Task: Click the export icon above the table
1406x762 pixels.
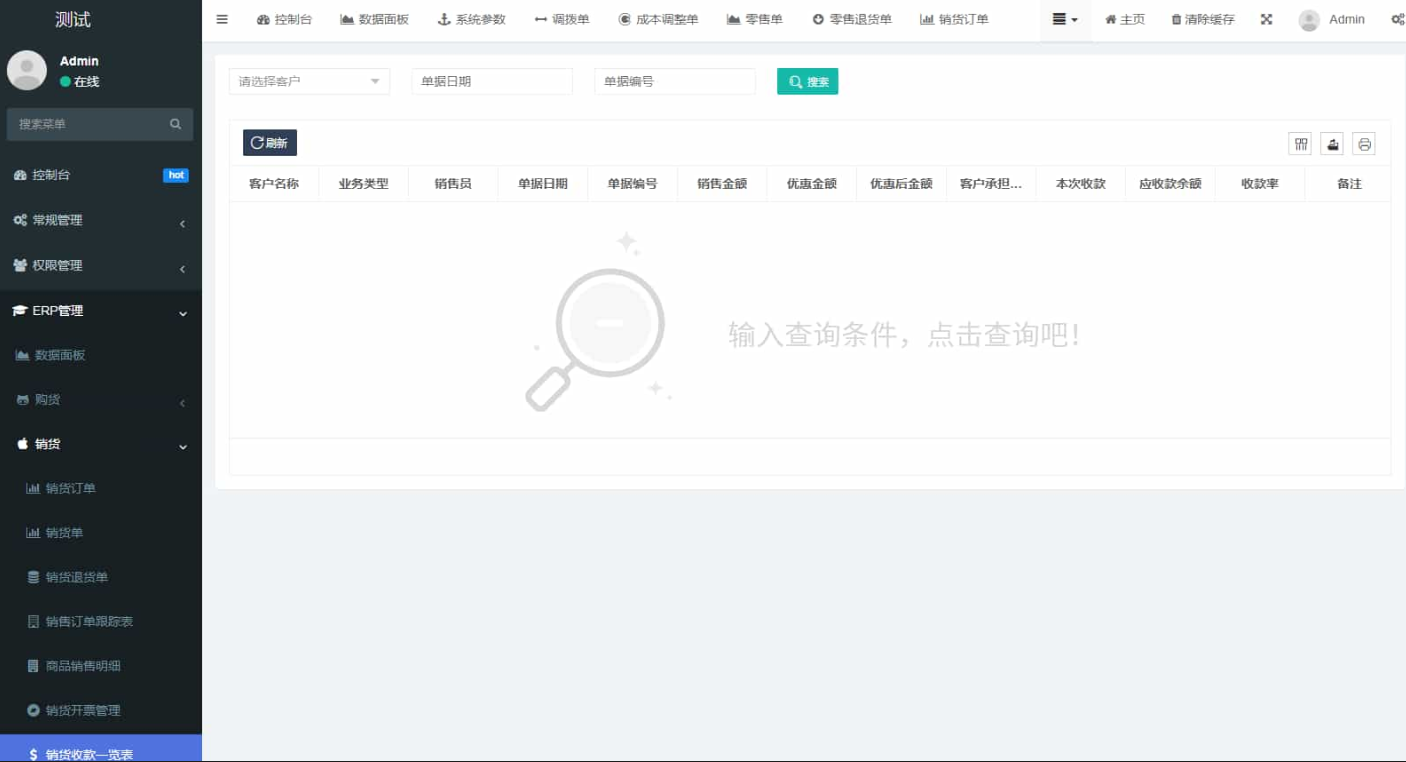Action: click(x=1332, y=143)
